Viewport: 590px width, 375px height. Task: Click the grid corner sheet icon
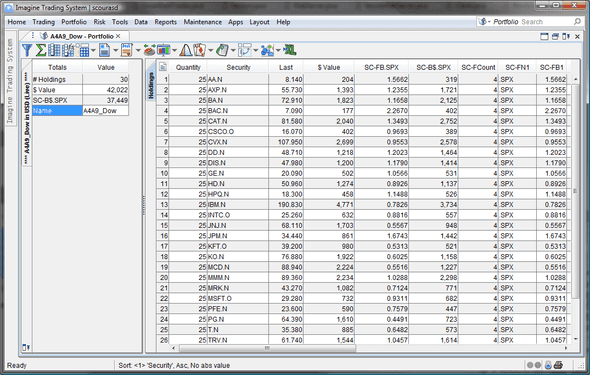tap(163, 67)
